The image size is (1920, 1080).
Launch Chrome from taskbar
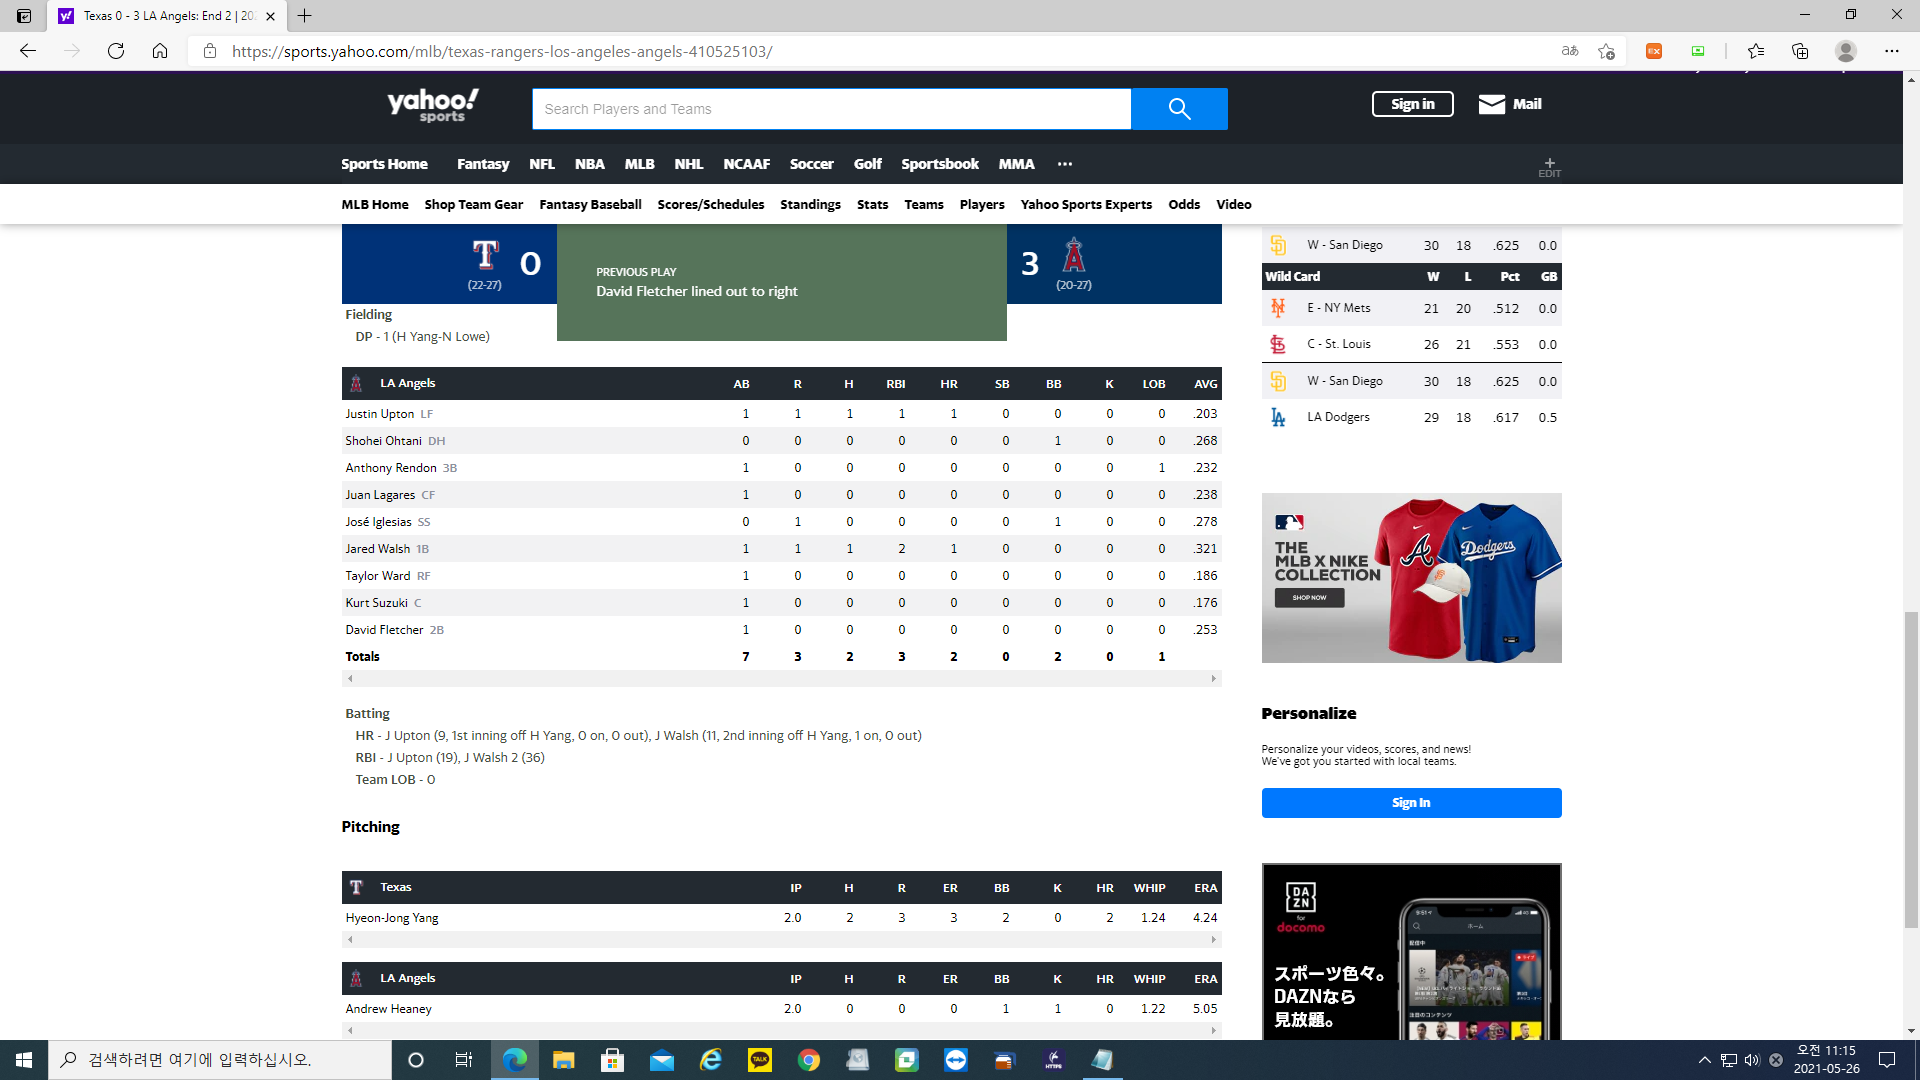pos(809,1060)
